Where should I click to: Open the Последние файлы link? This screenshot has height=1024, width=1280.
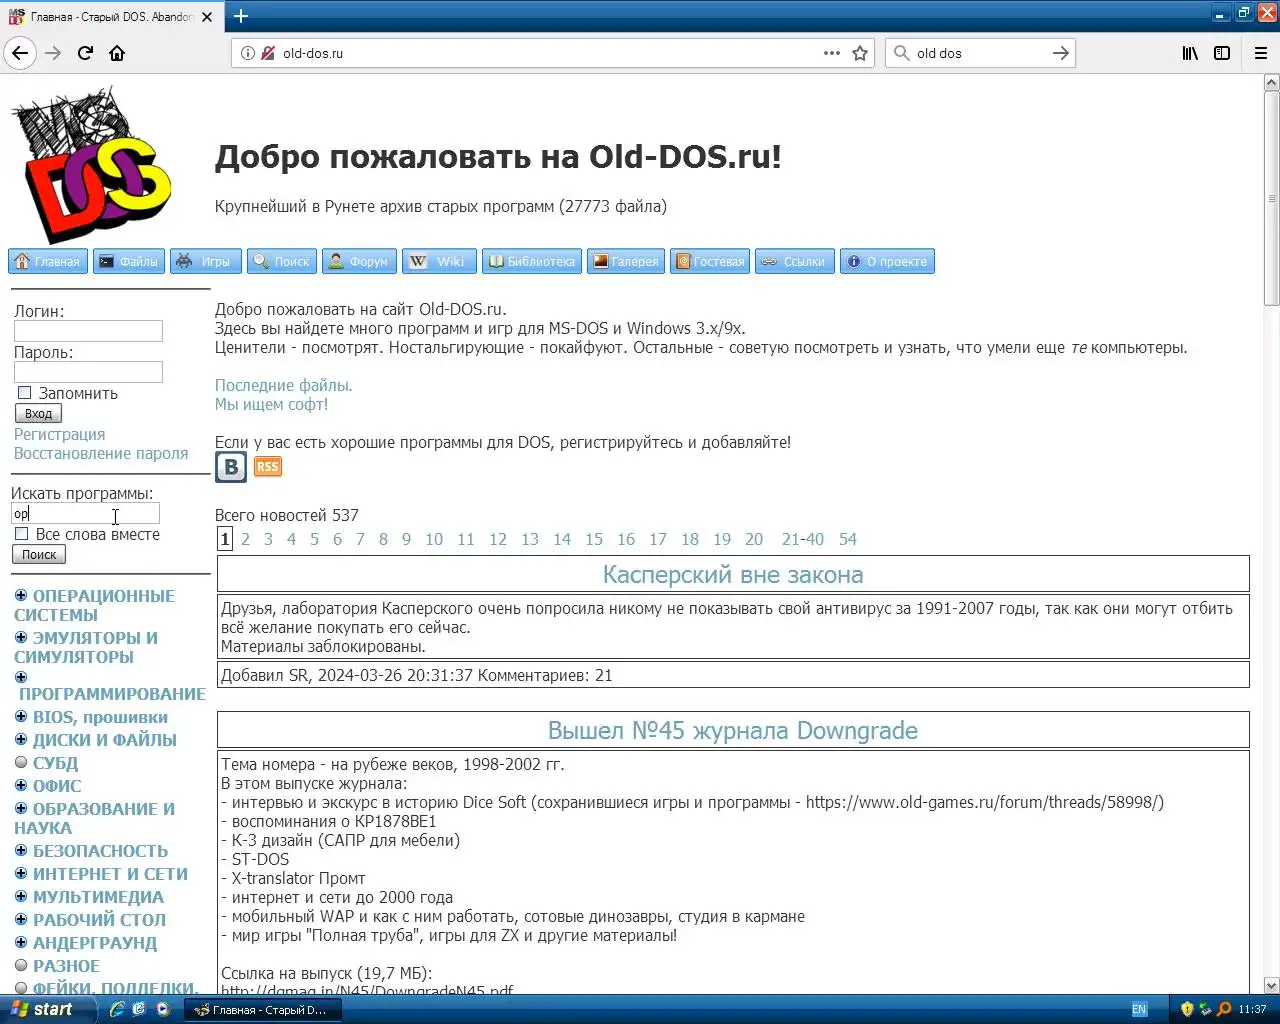click(283, 385)
